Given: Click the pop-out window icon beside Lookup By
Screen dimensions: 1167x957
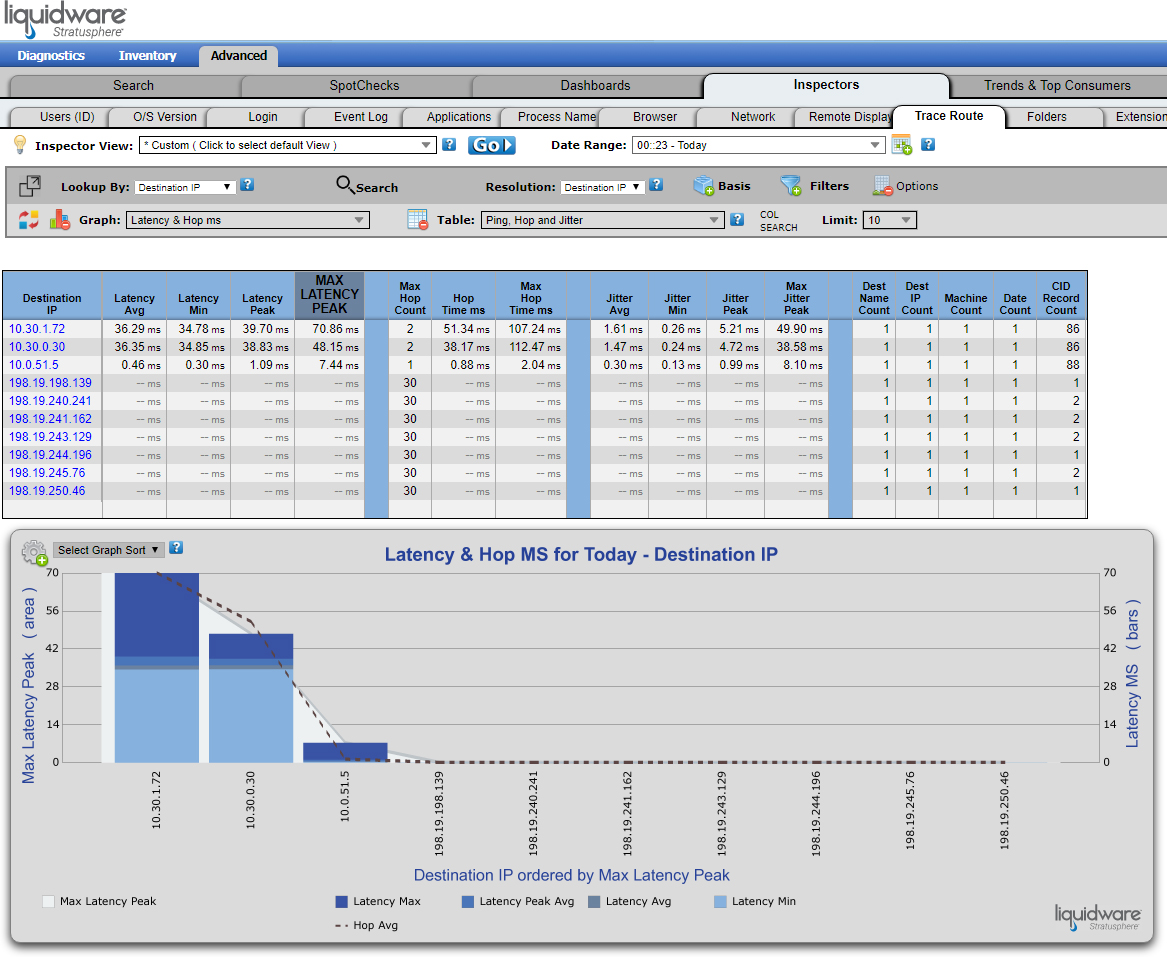Looking at the screenshot, I should [30, 186].
